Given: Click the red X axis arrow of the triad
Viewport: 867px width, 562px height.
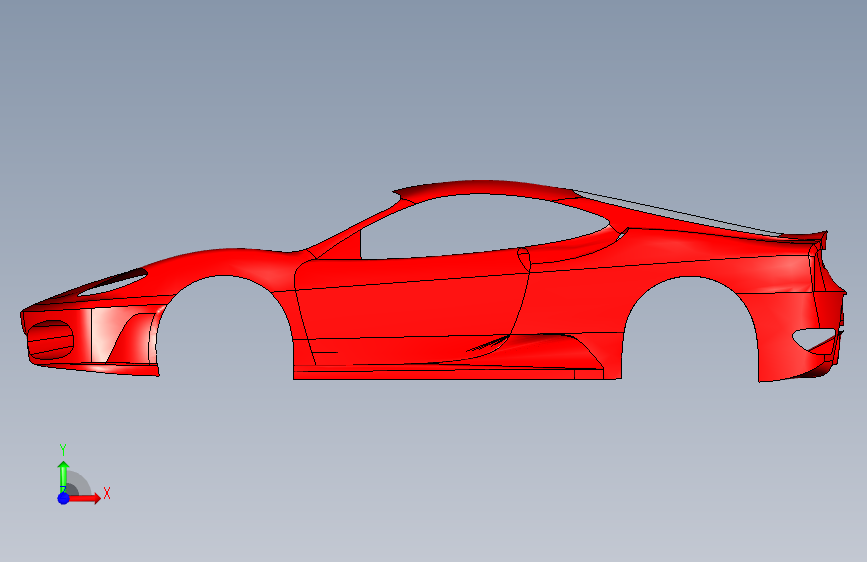Looking at the screenshot, I should [84, 498].
